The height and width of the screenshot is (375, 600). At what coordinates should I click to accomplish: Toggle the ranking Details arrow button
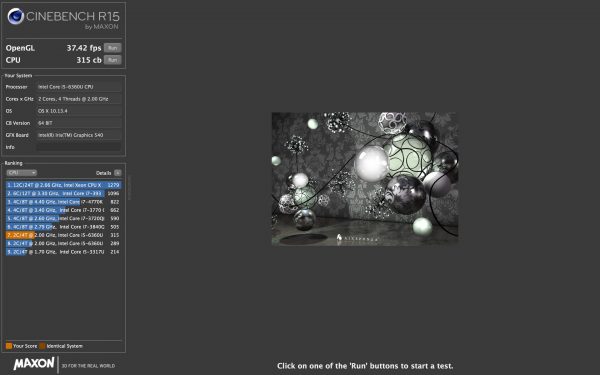117,173
